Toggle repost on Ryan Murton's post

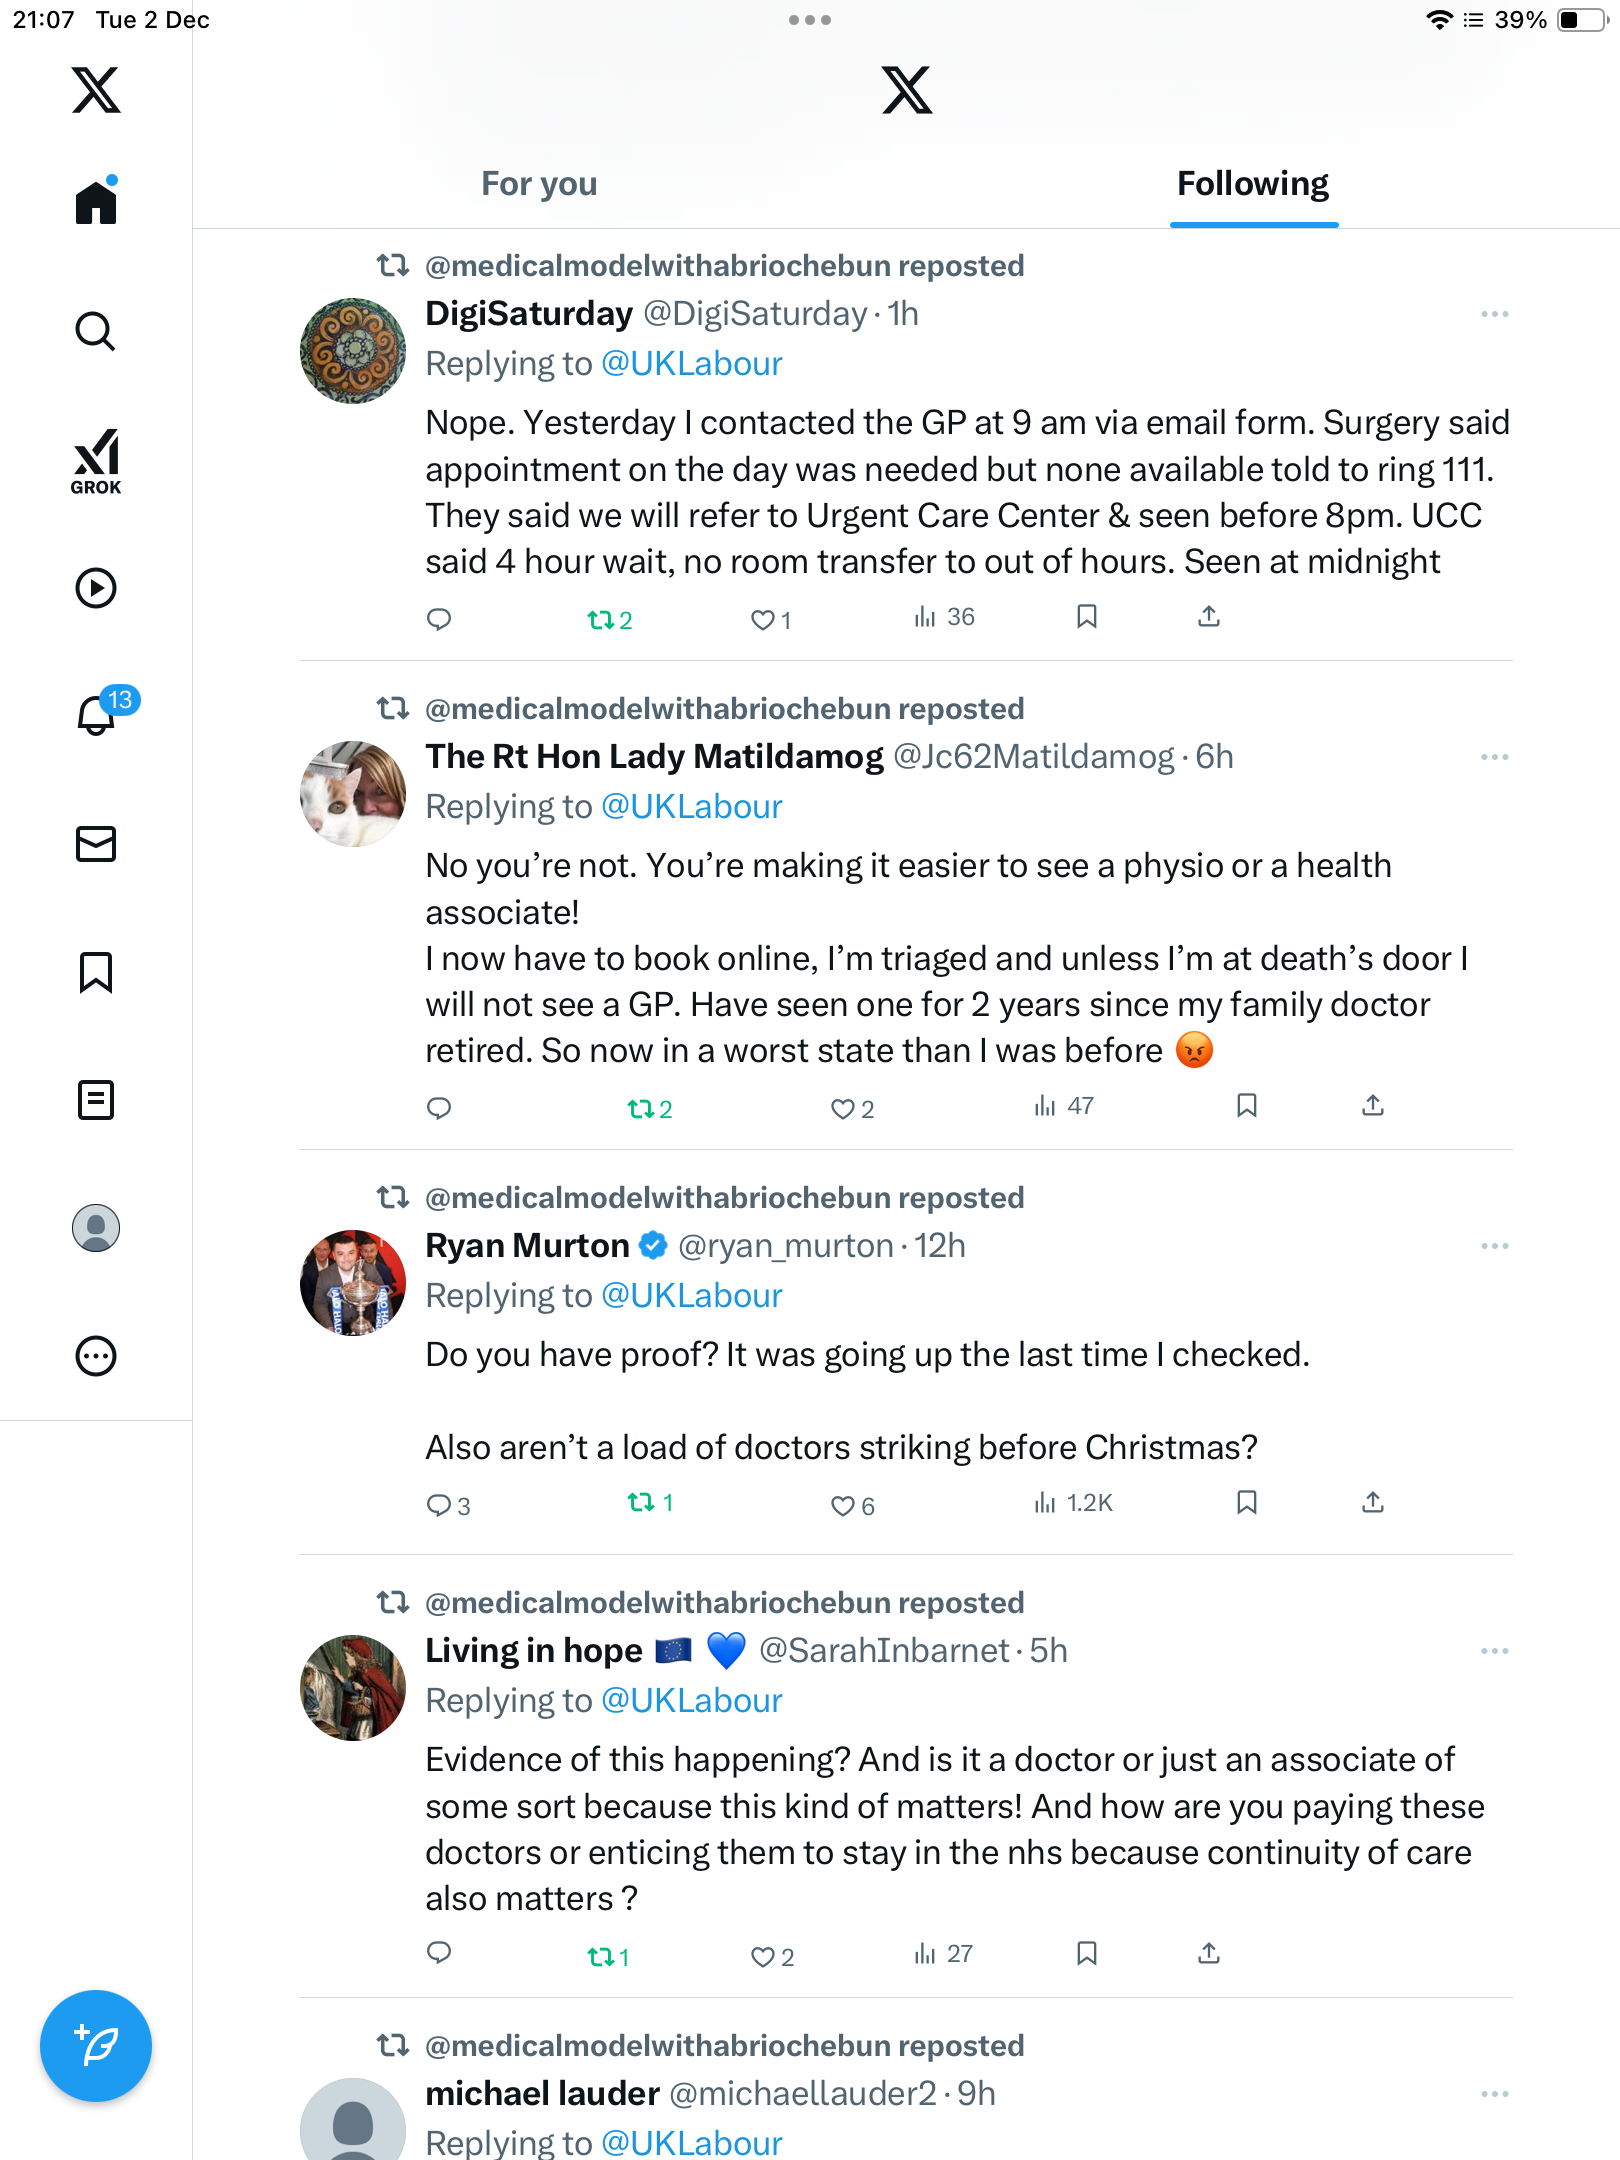641,1503
